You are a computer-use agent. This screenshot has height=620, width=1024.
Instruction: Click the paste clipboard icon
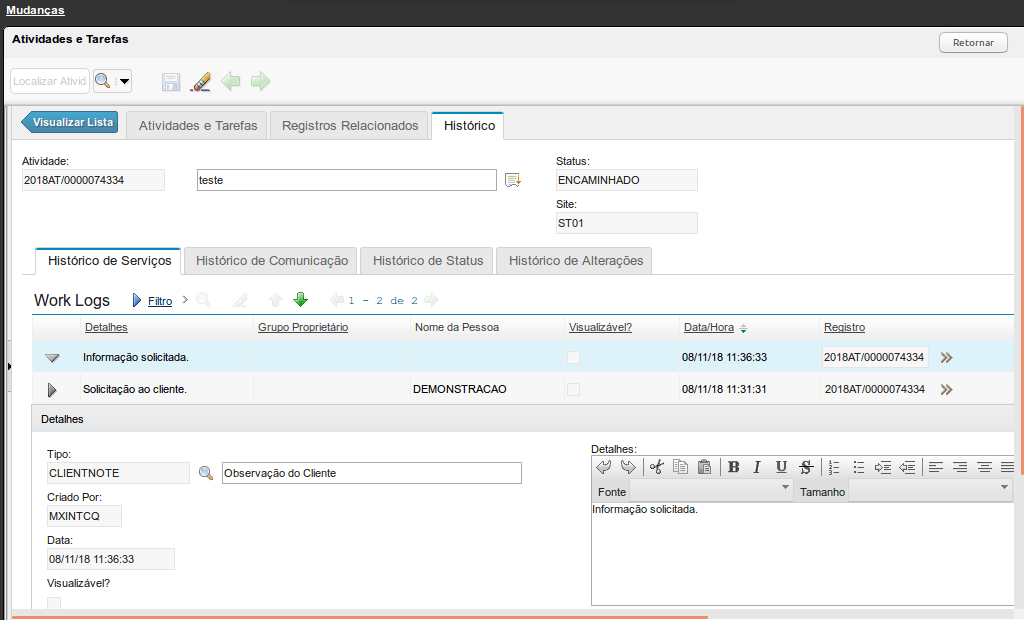[704, 467]
